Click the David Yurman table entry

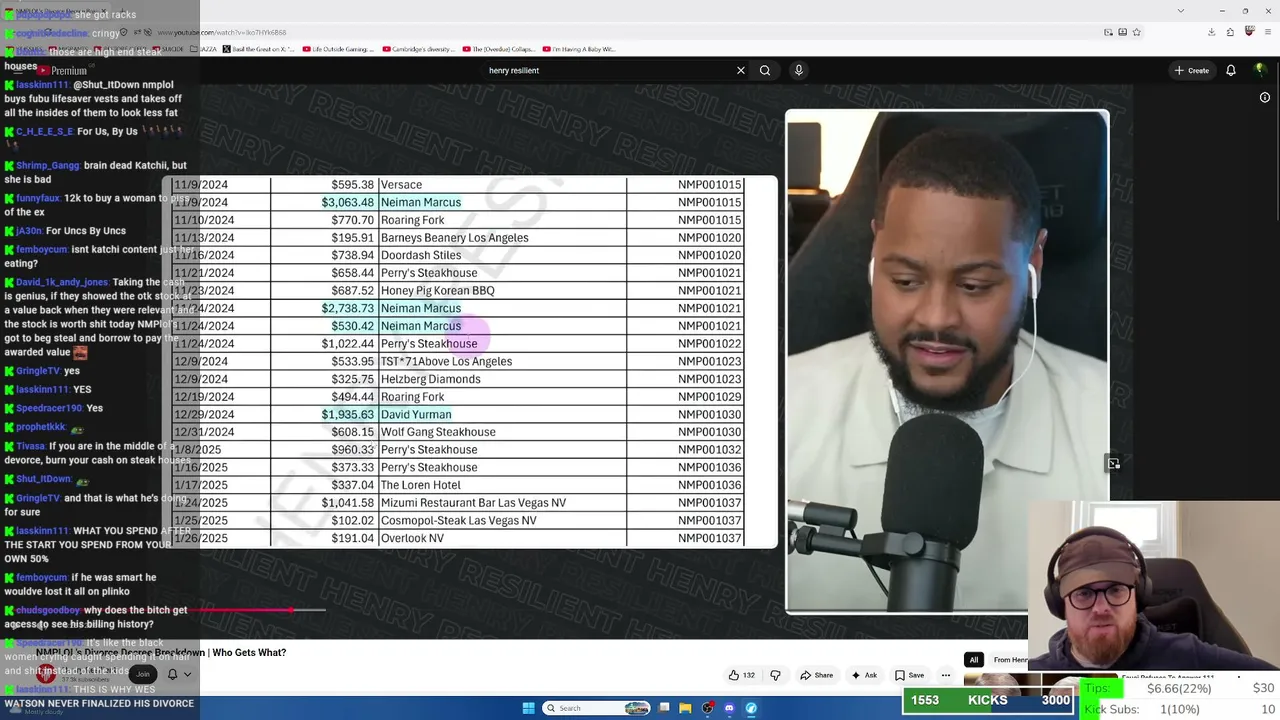[416, 414]
